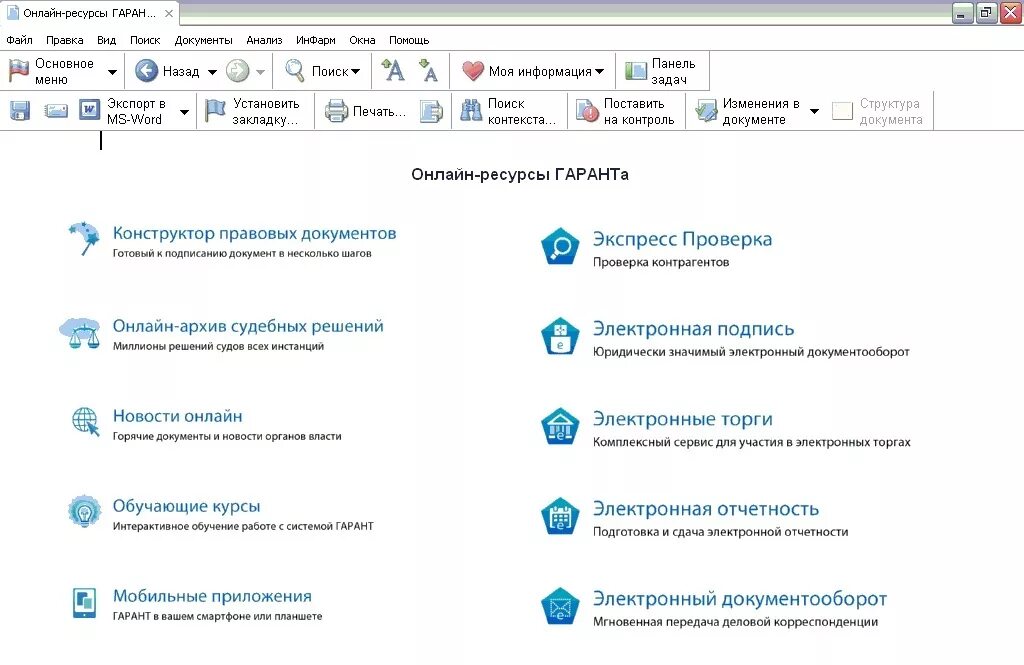
Task: Open the Обучающие курсы link
Action: 187,506
